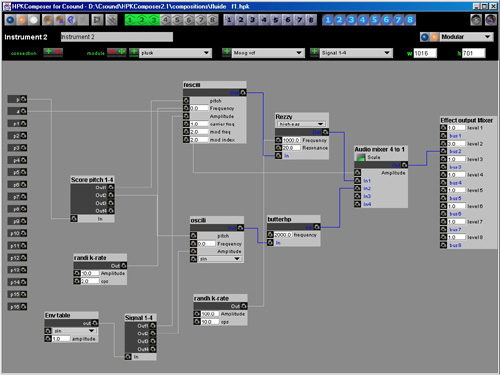Add a module using plus beside pluck dropdown
The width and height of the screenshot is (500, 375).
tap(134, 52)
